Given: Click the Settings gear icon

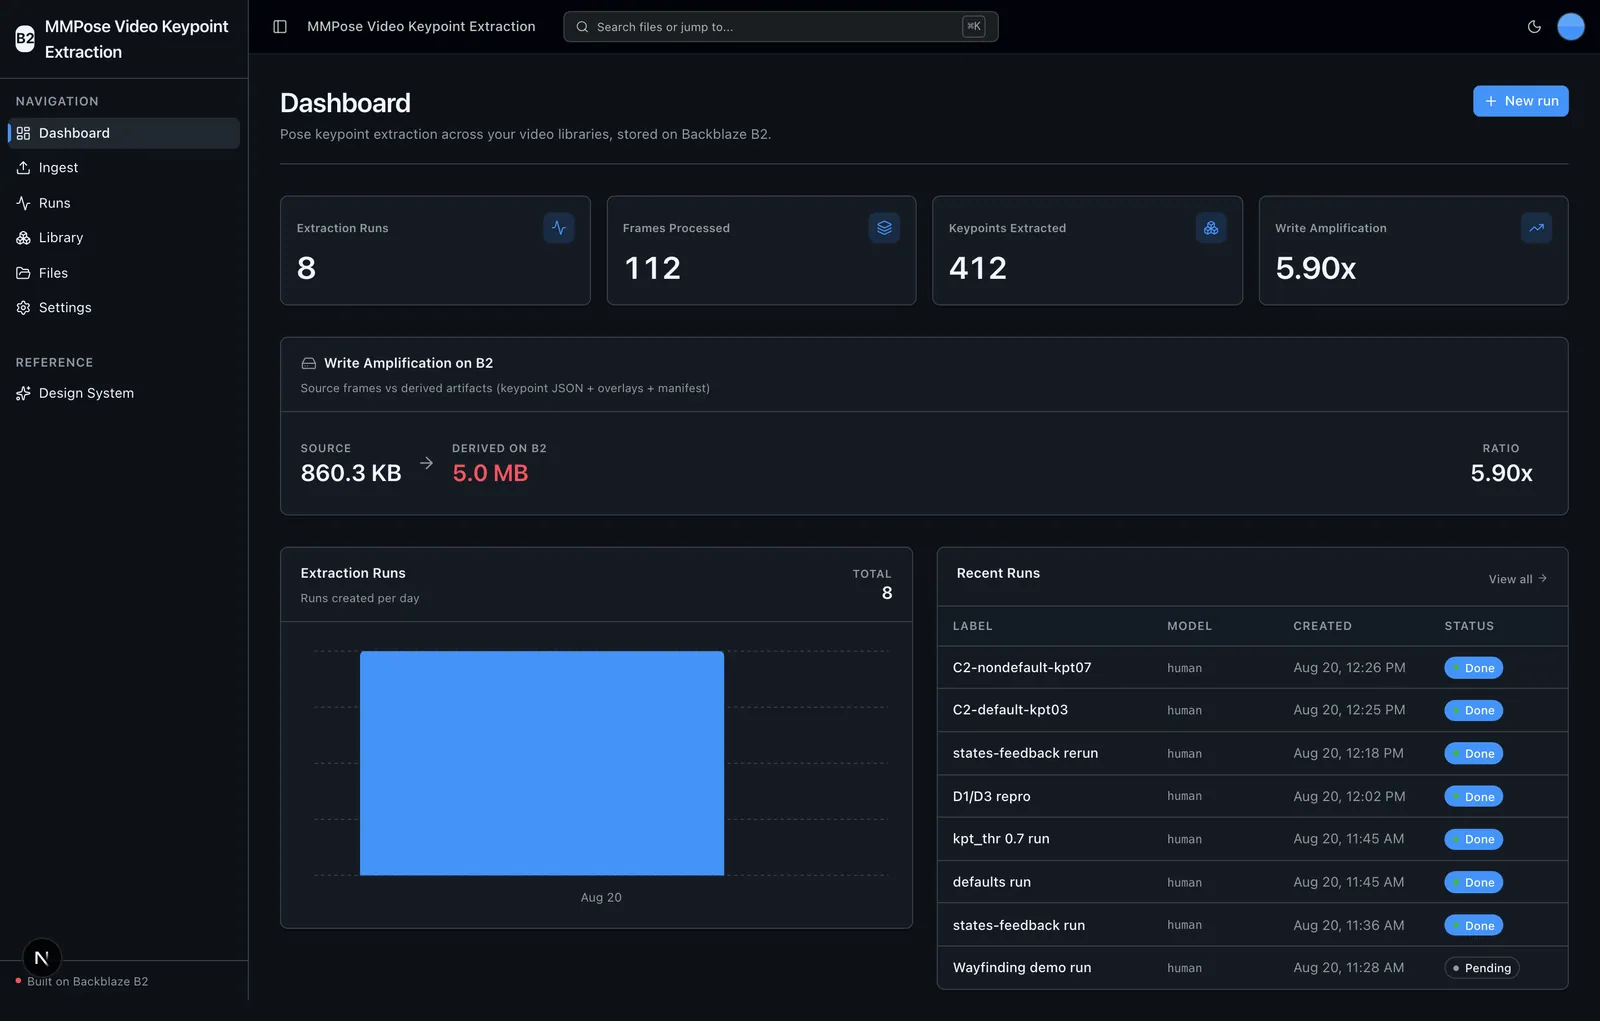Looking at the screenshot, I should (x=23, y=308).
